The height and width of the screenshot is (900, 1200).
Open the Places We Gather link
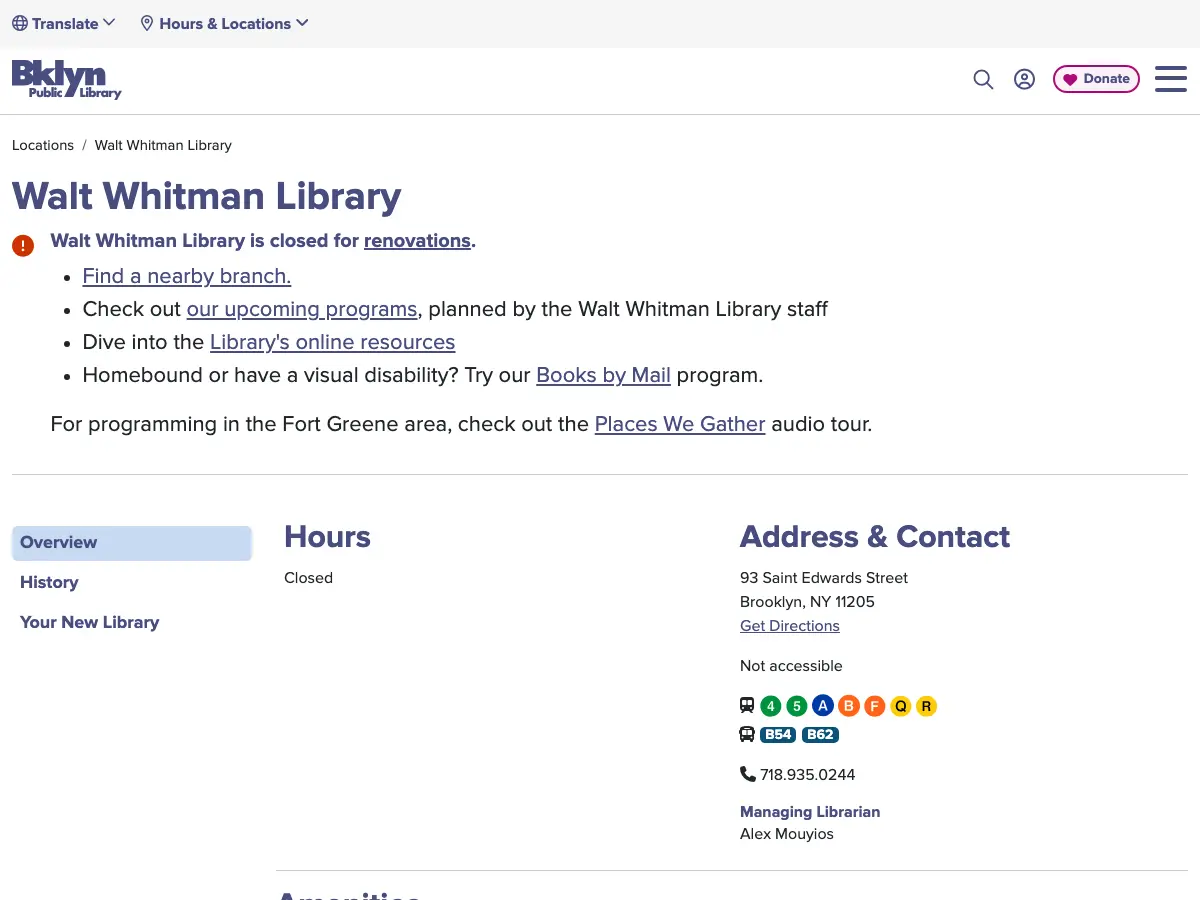pos(680,424)
